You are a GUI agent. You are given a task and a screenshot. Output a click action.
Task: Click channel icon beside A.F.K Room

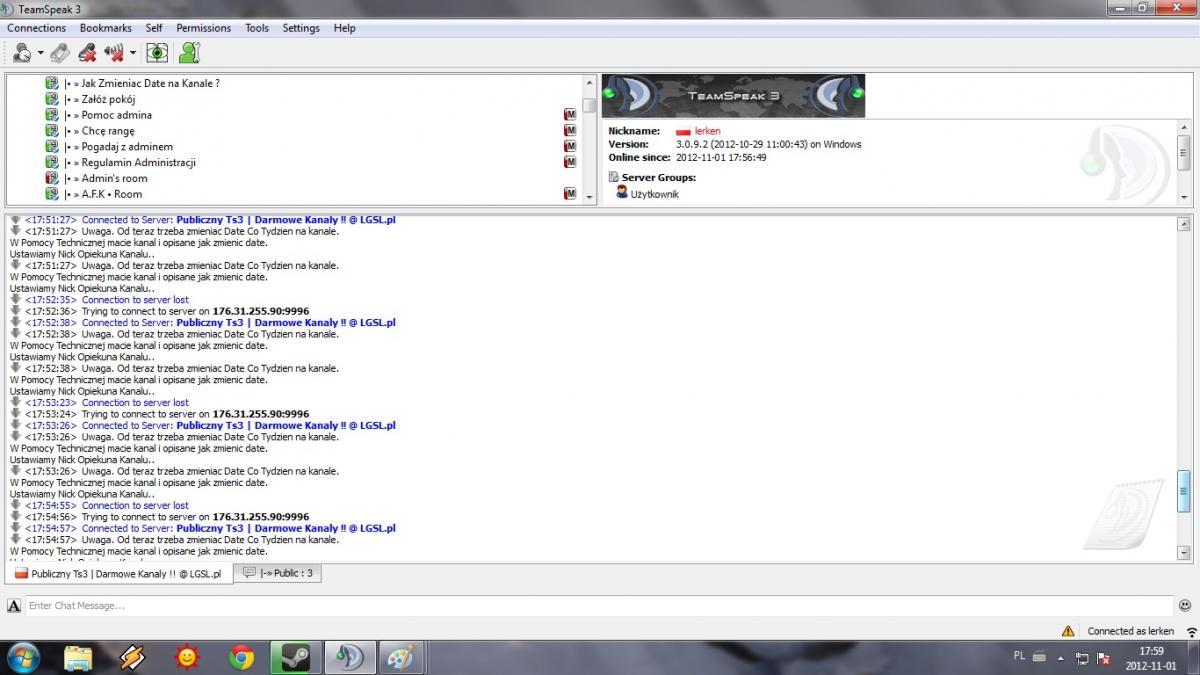(52, 194)
